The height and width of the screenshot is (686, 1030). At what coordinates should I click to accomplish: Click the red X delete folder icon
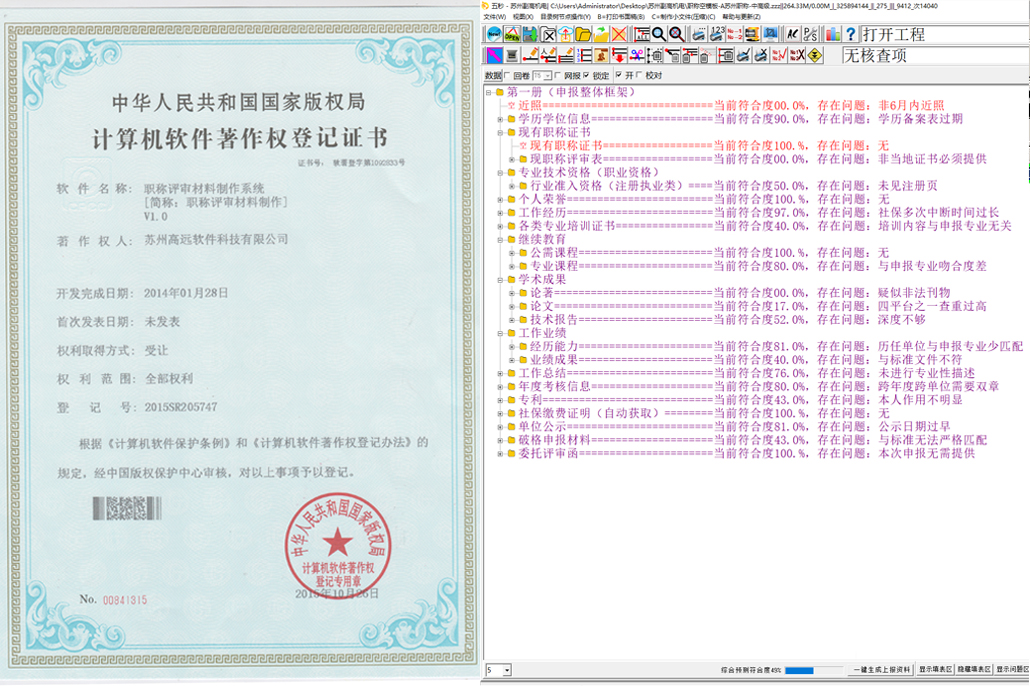(x=619, y=34)
